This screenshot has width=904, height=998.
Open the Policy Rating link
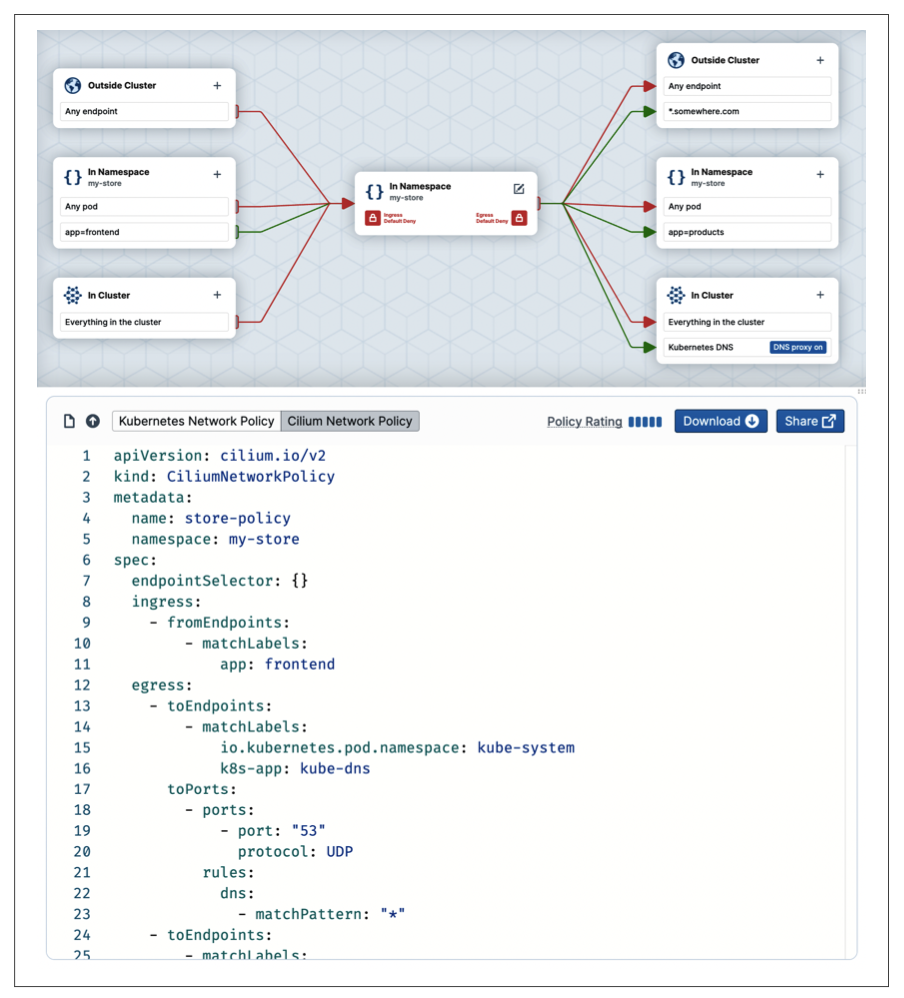tap(584, 422)
